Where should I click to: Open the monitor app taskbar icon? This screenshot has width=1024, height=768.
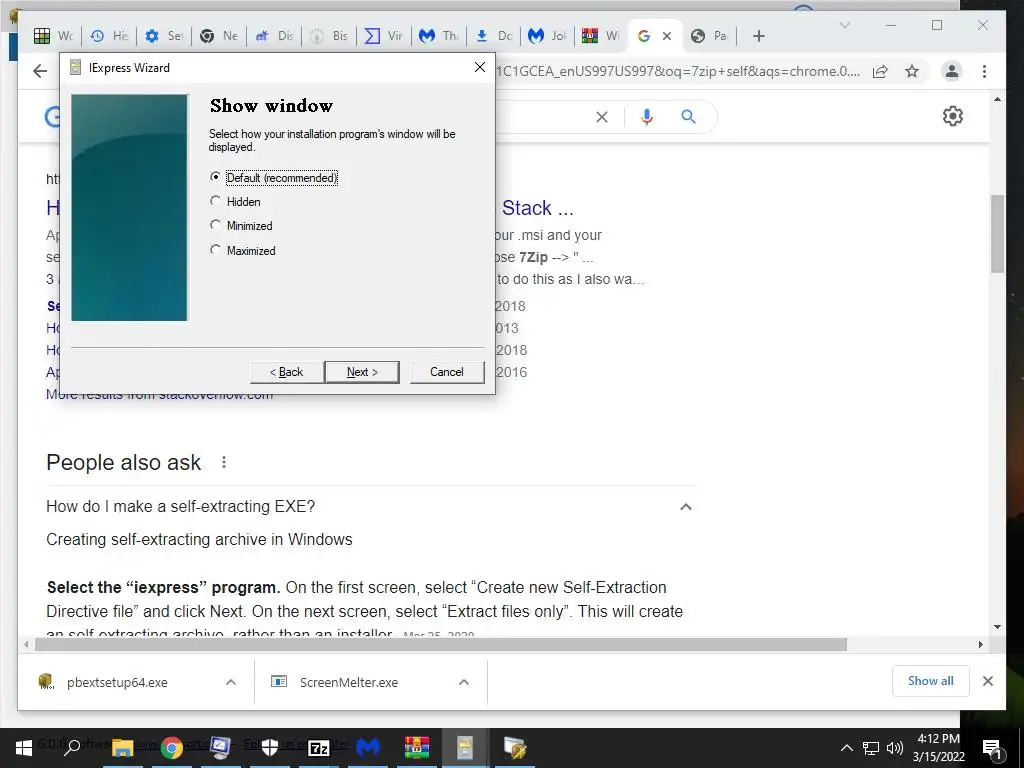(220, 747)
